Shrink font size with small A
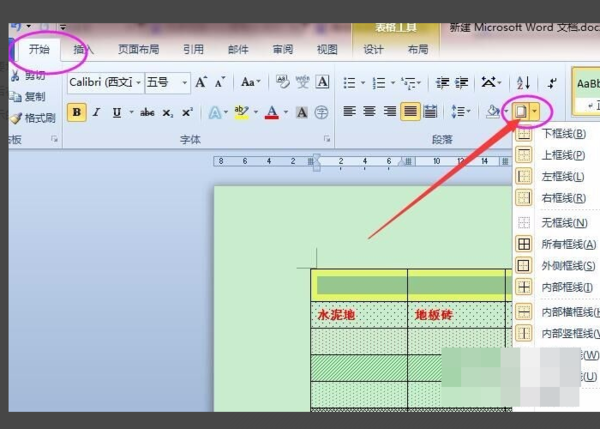 pyautogui.click(x=220, y=82)
